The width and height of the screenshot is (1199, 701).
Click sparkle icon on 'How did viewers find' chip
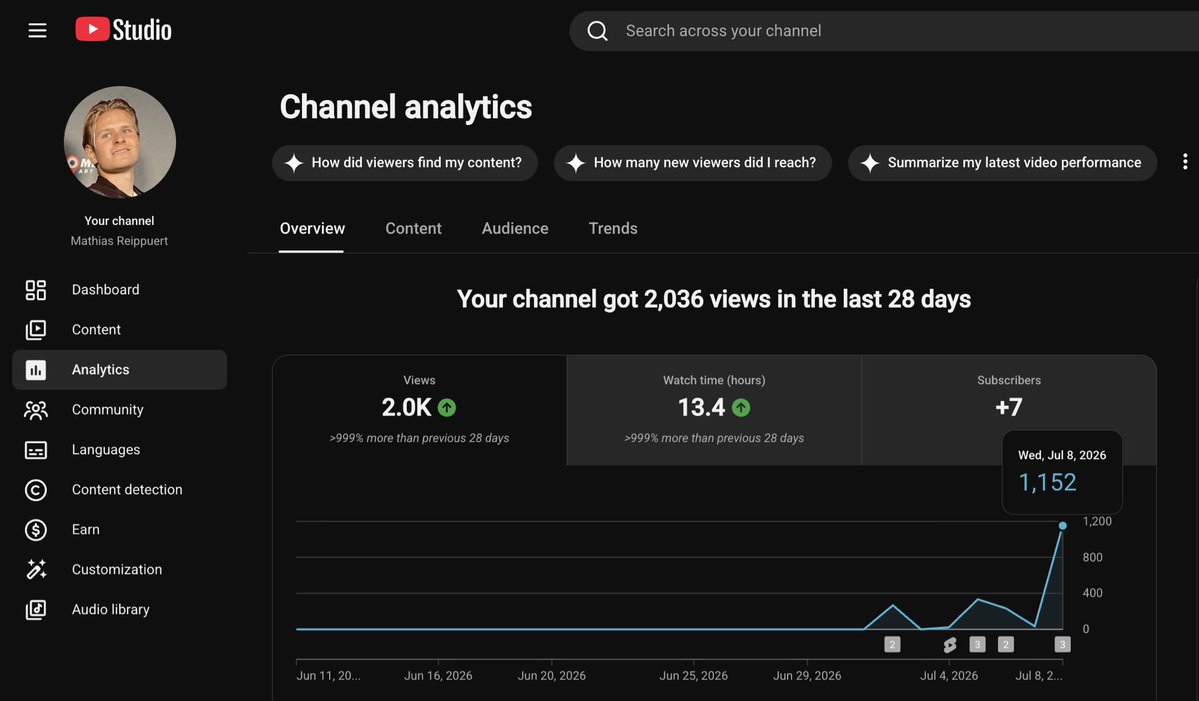pos(294,163)
